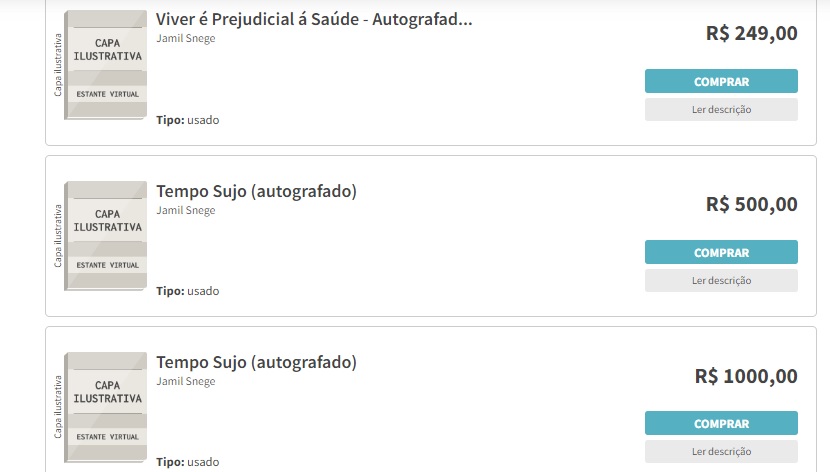Click Tipo: usado in the Viver é Prejudicial listing
Viewport: 830px width, 472px height.
tap(188, 120)
